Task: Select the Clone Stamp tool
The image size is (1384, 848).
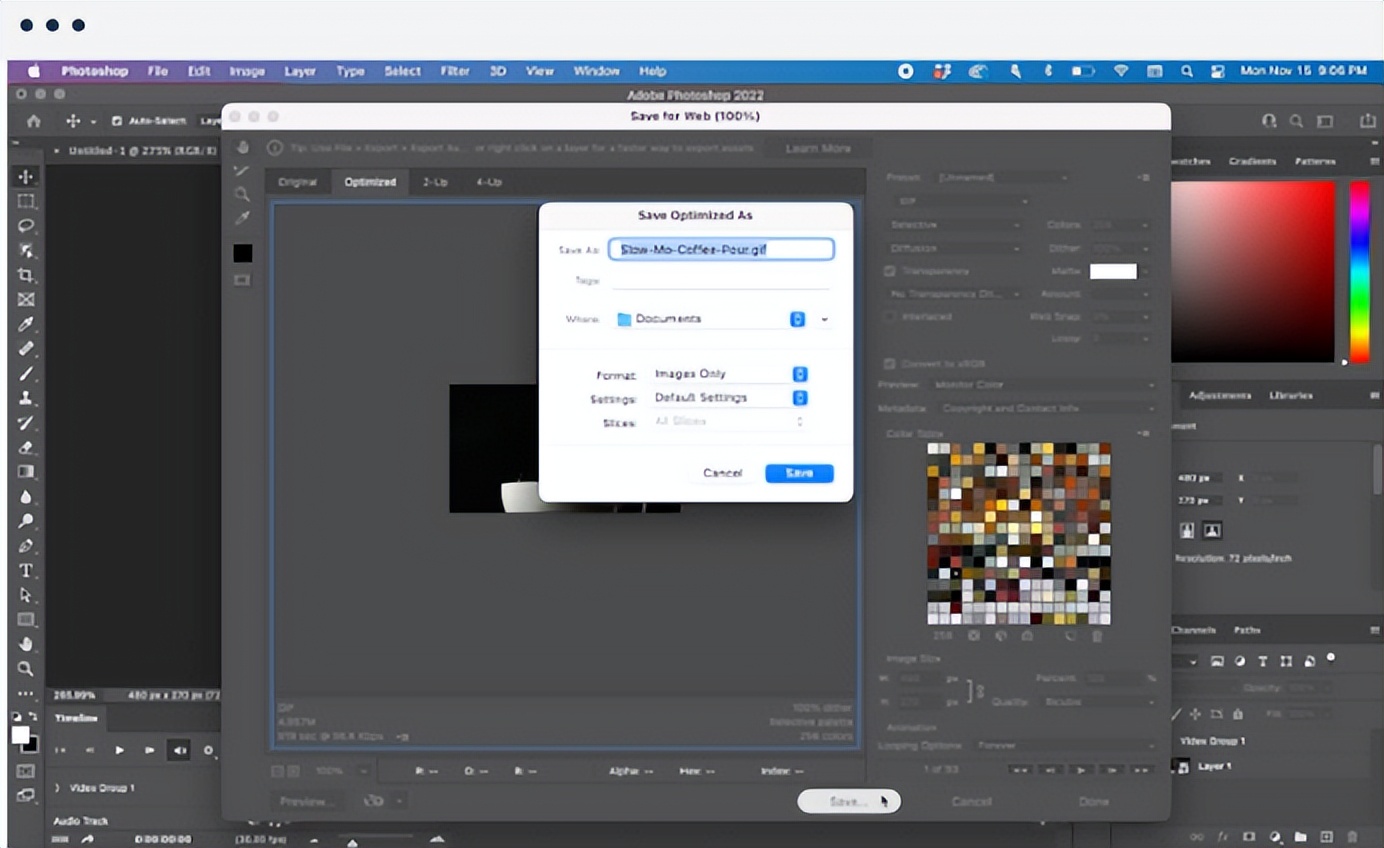Action: 26,398
